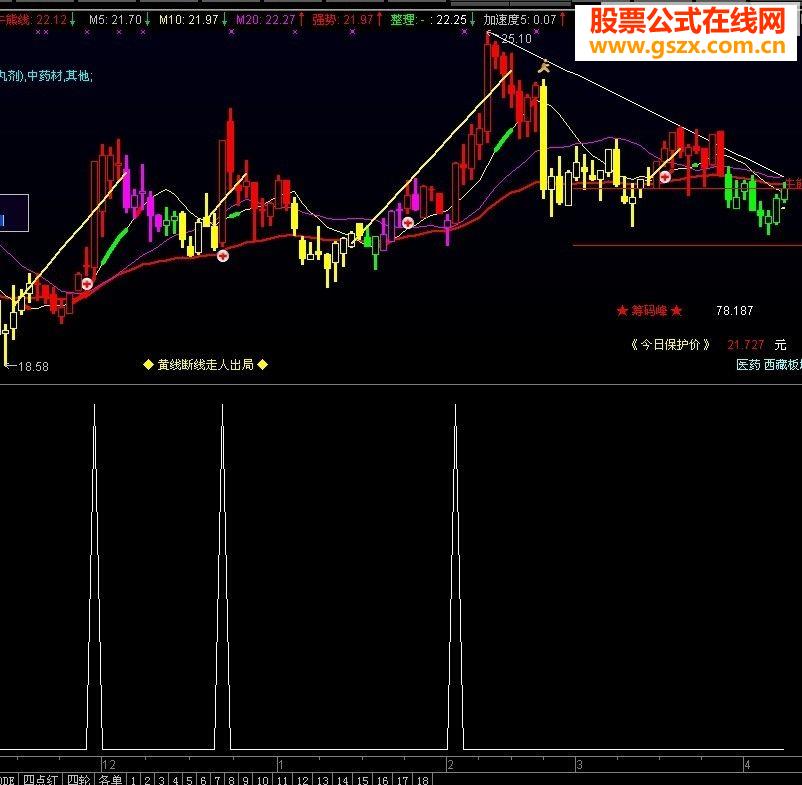Viewport: 802px width, 785px height.
Task: Click the leftmost red-cross buy signal marker
Action: point(87,284)
